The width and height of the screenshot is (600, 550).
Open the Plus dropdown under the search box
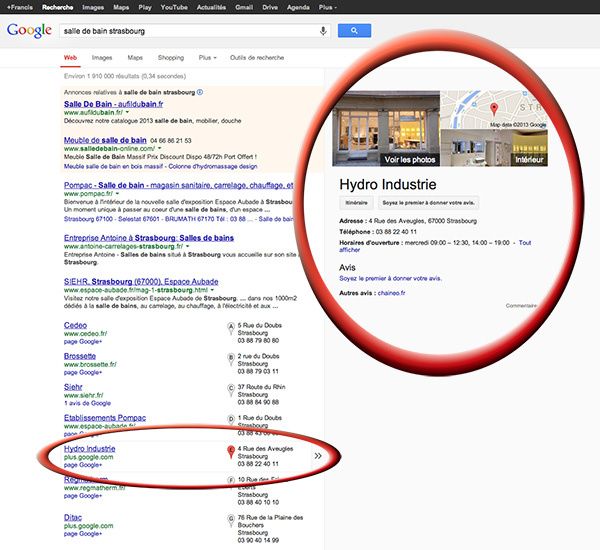coord(208,58)
